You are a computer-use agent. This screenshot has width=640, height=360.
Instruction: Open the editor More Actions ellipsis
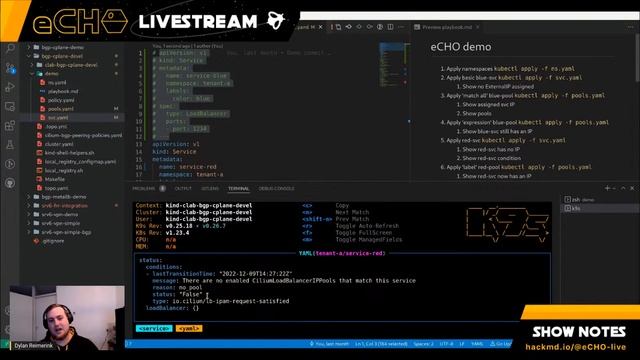pyautogui.click(x=401, y=27)
